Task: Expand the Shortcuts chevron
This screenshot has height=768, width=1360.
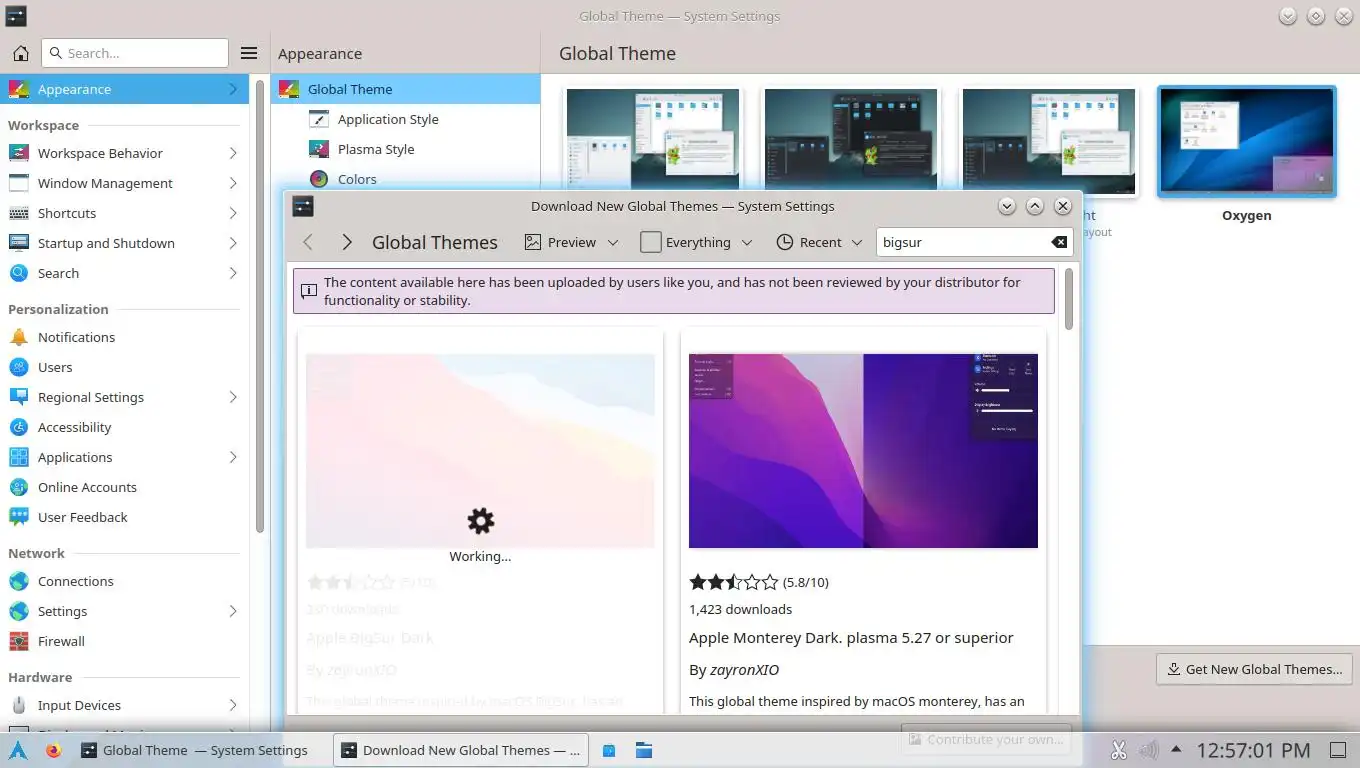Action: 233,213
